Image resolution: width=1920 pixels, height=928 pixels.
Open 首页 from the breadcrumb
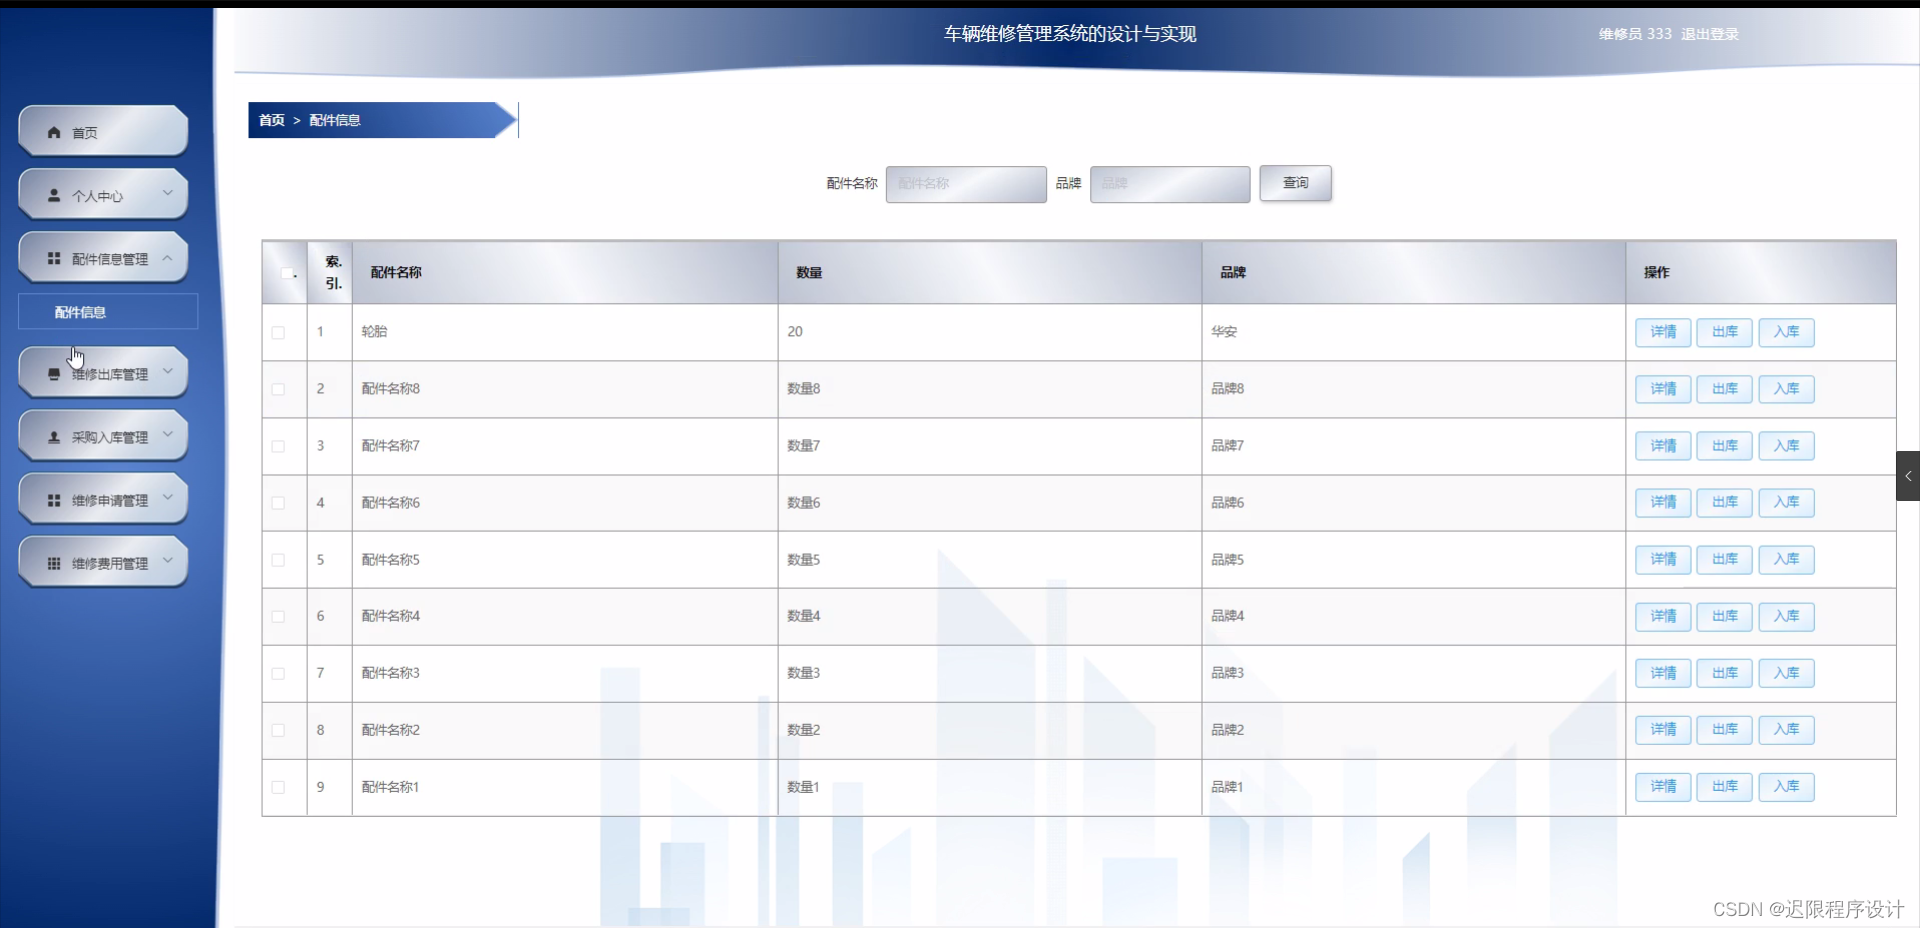[271, 120]
